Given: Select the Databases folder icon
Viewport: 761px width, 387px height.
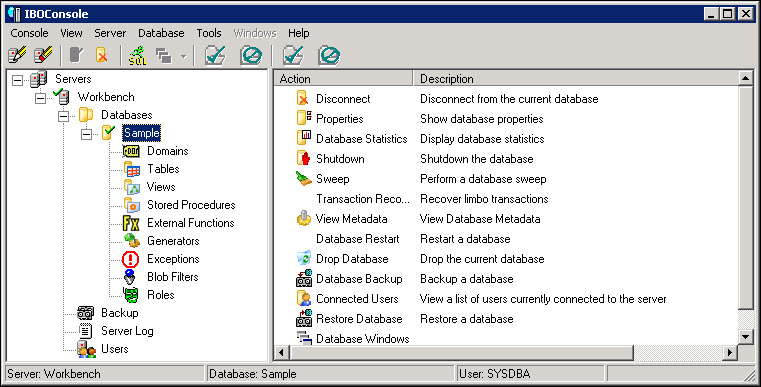Looking at the screenshot, I should tap(86, 115).
